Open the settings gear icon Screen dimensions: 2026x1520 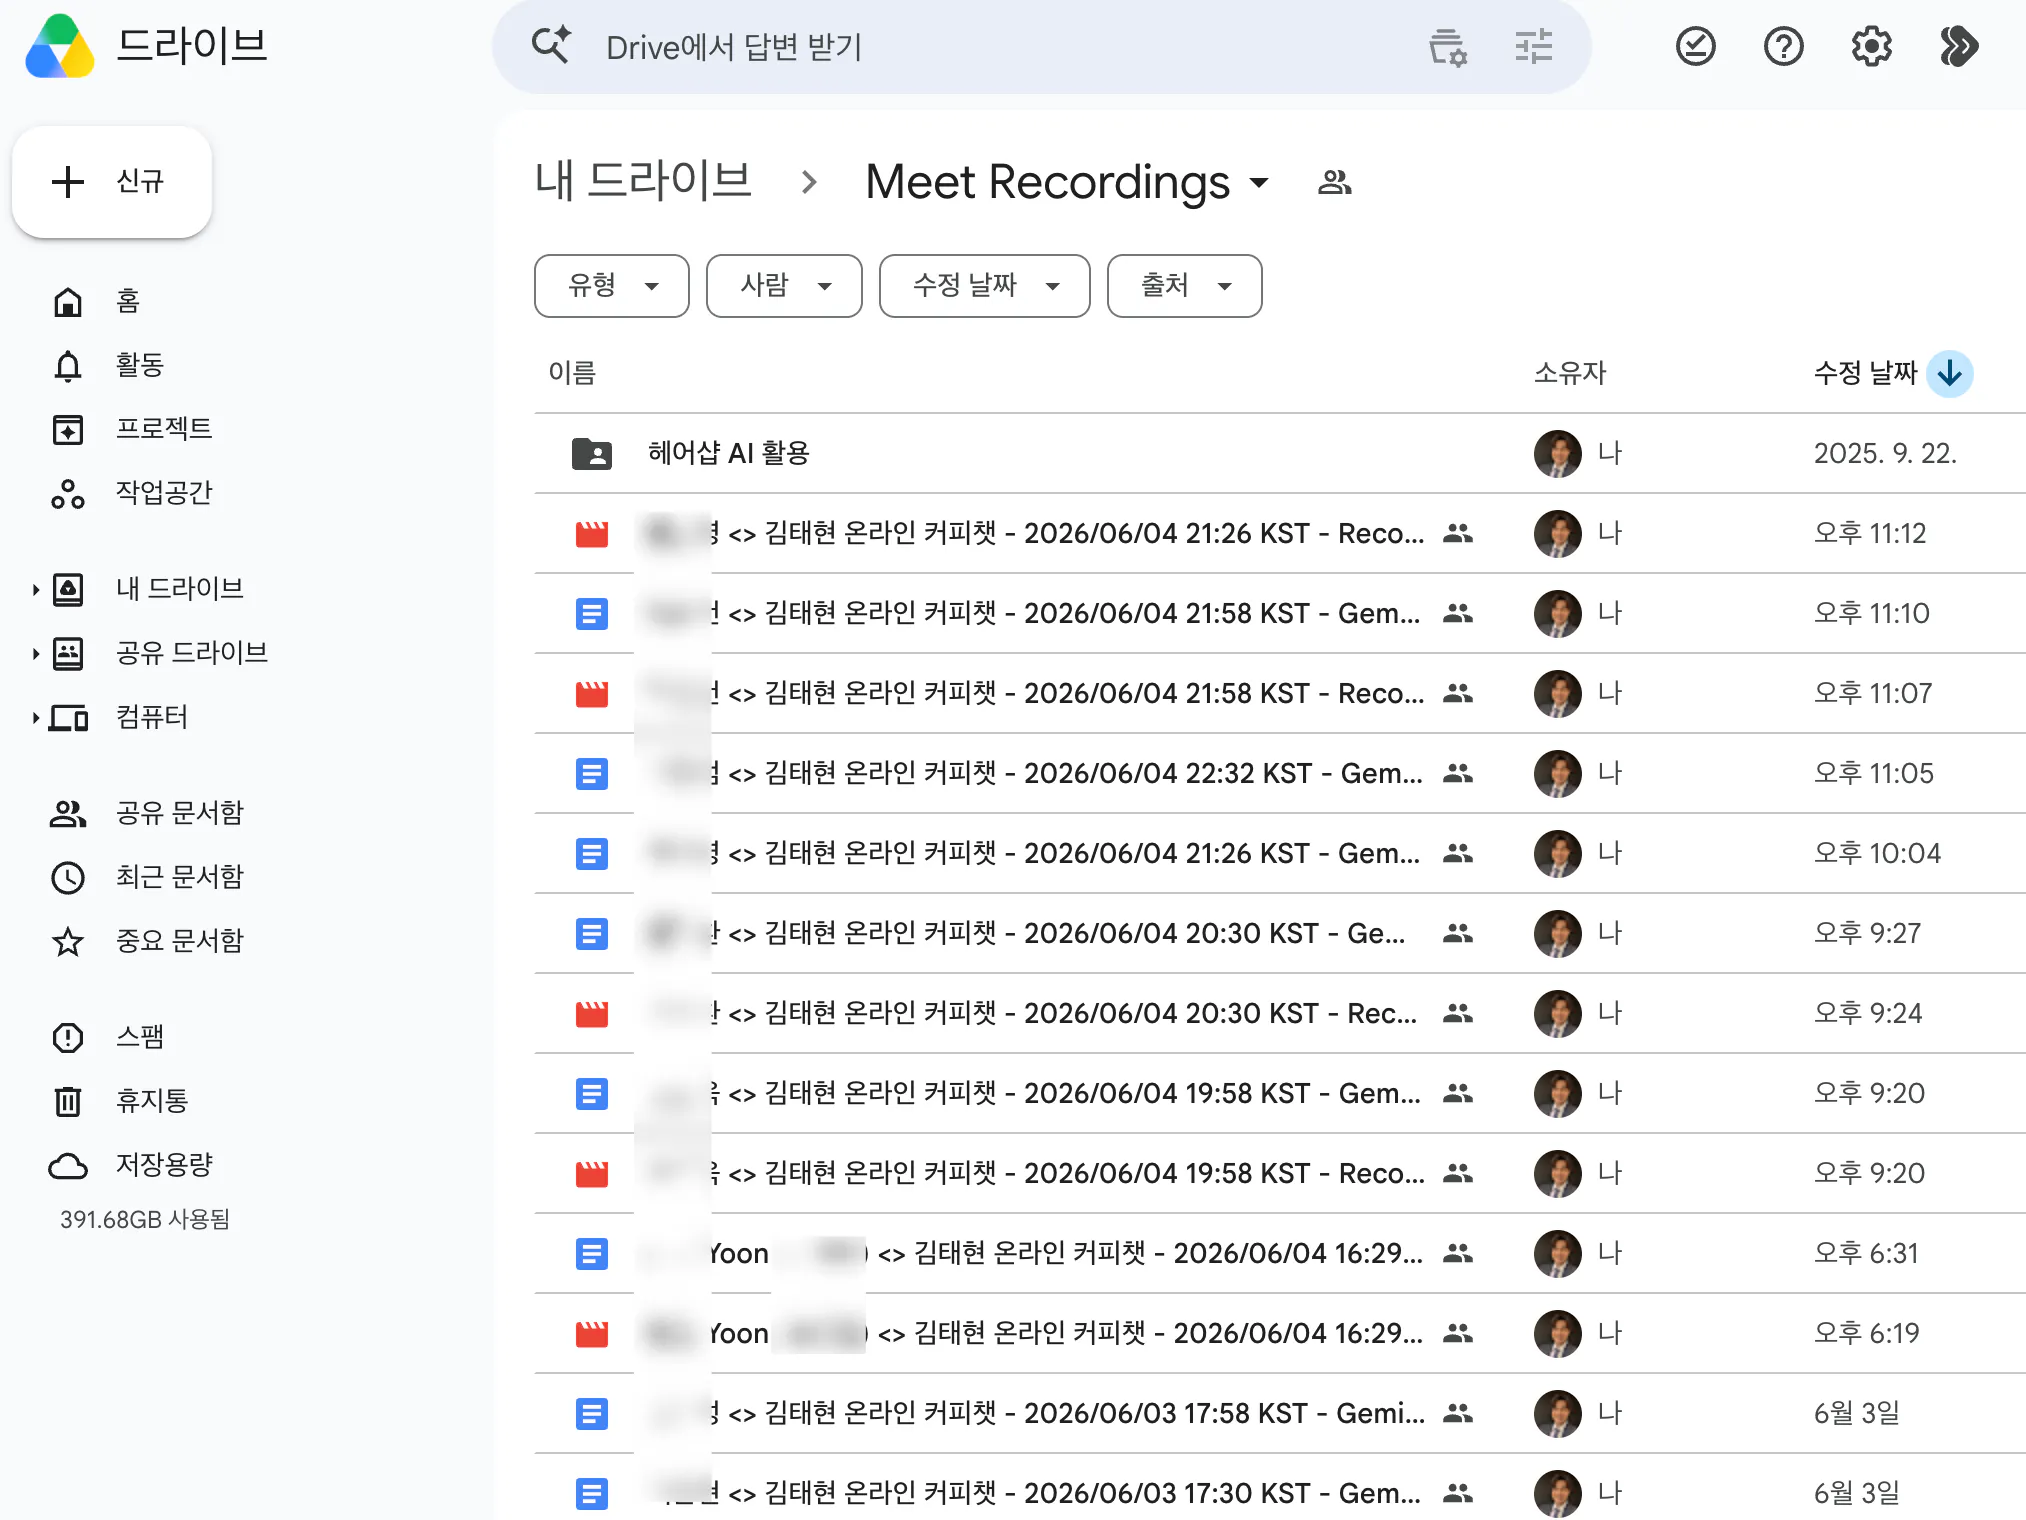pos(1871,46)
